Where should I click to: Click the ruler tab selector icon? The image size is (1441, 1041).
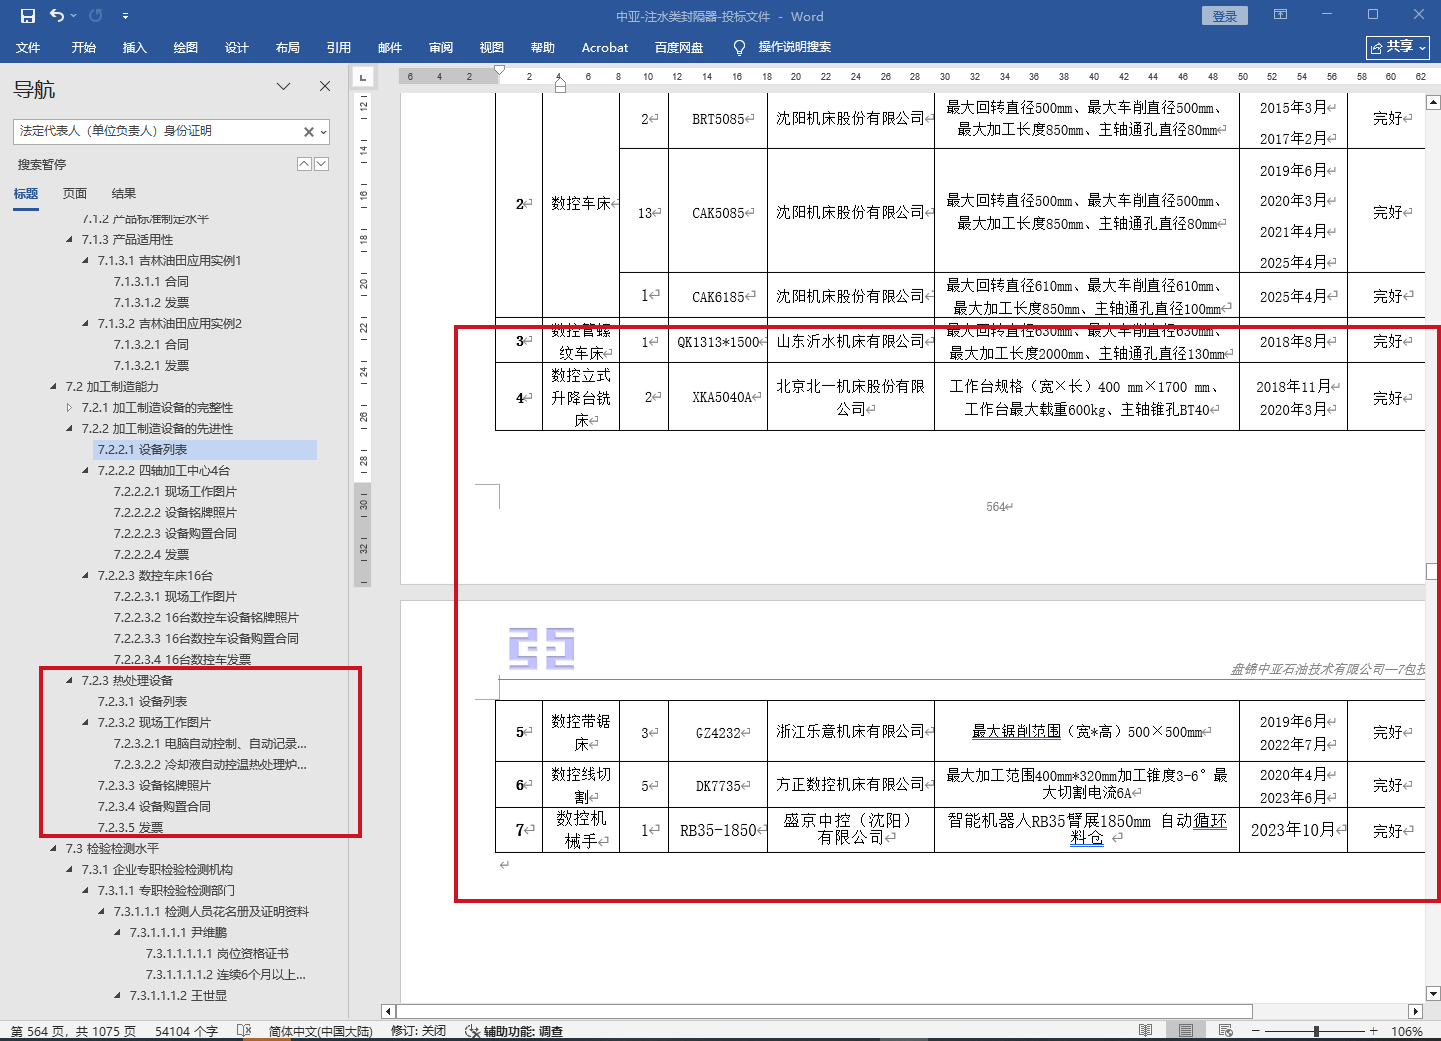click(x=363, y=76)
